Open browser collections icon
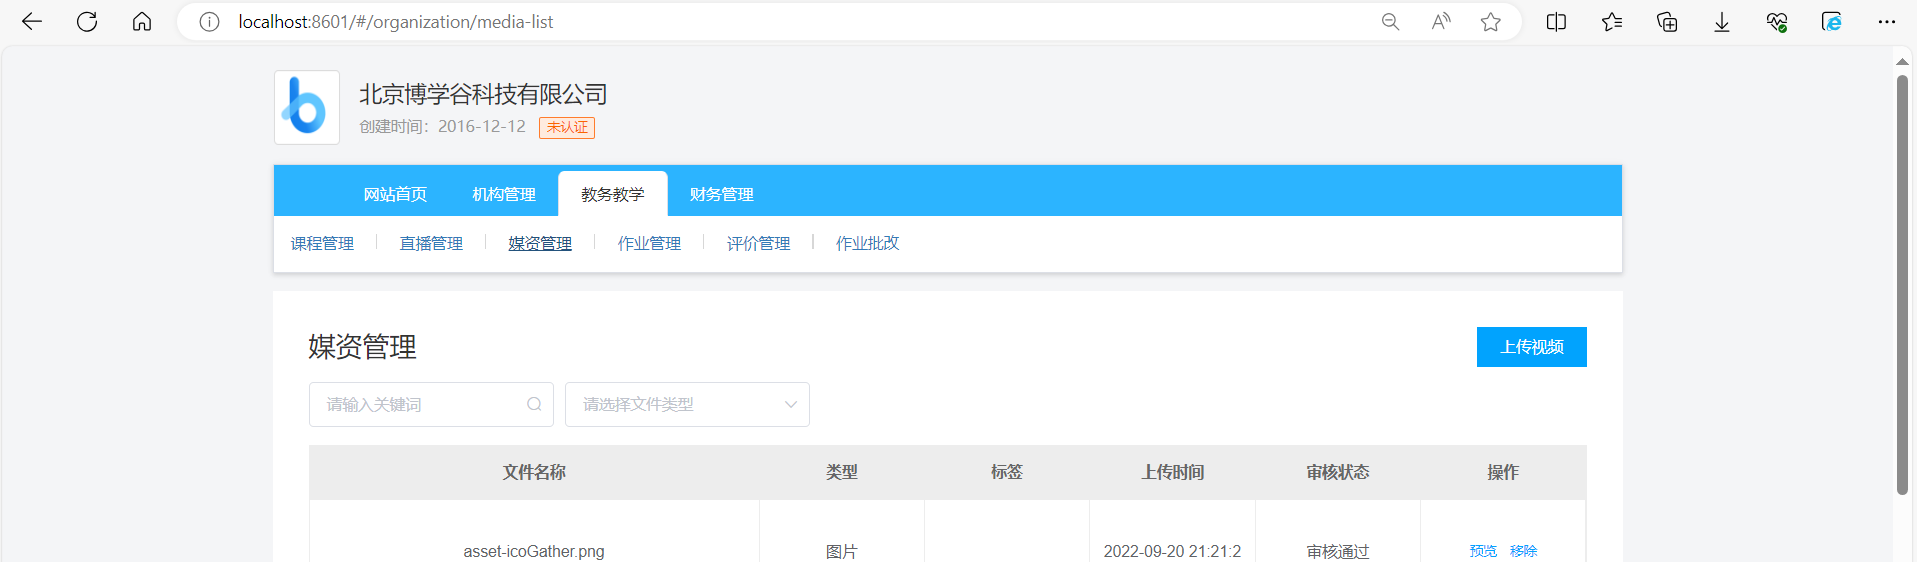This screenshot has width=1917, height=562. [x=1667, y=22]
